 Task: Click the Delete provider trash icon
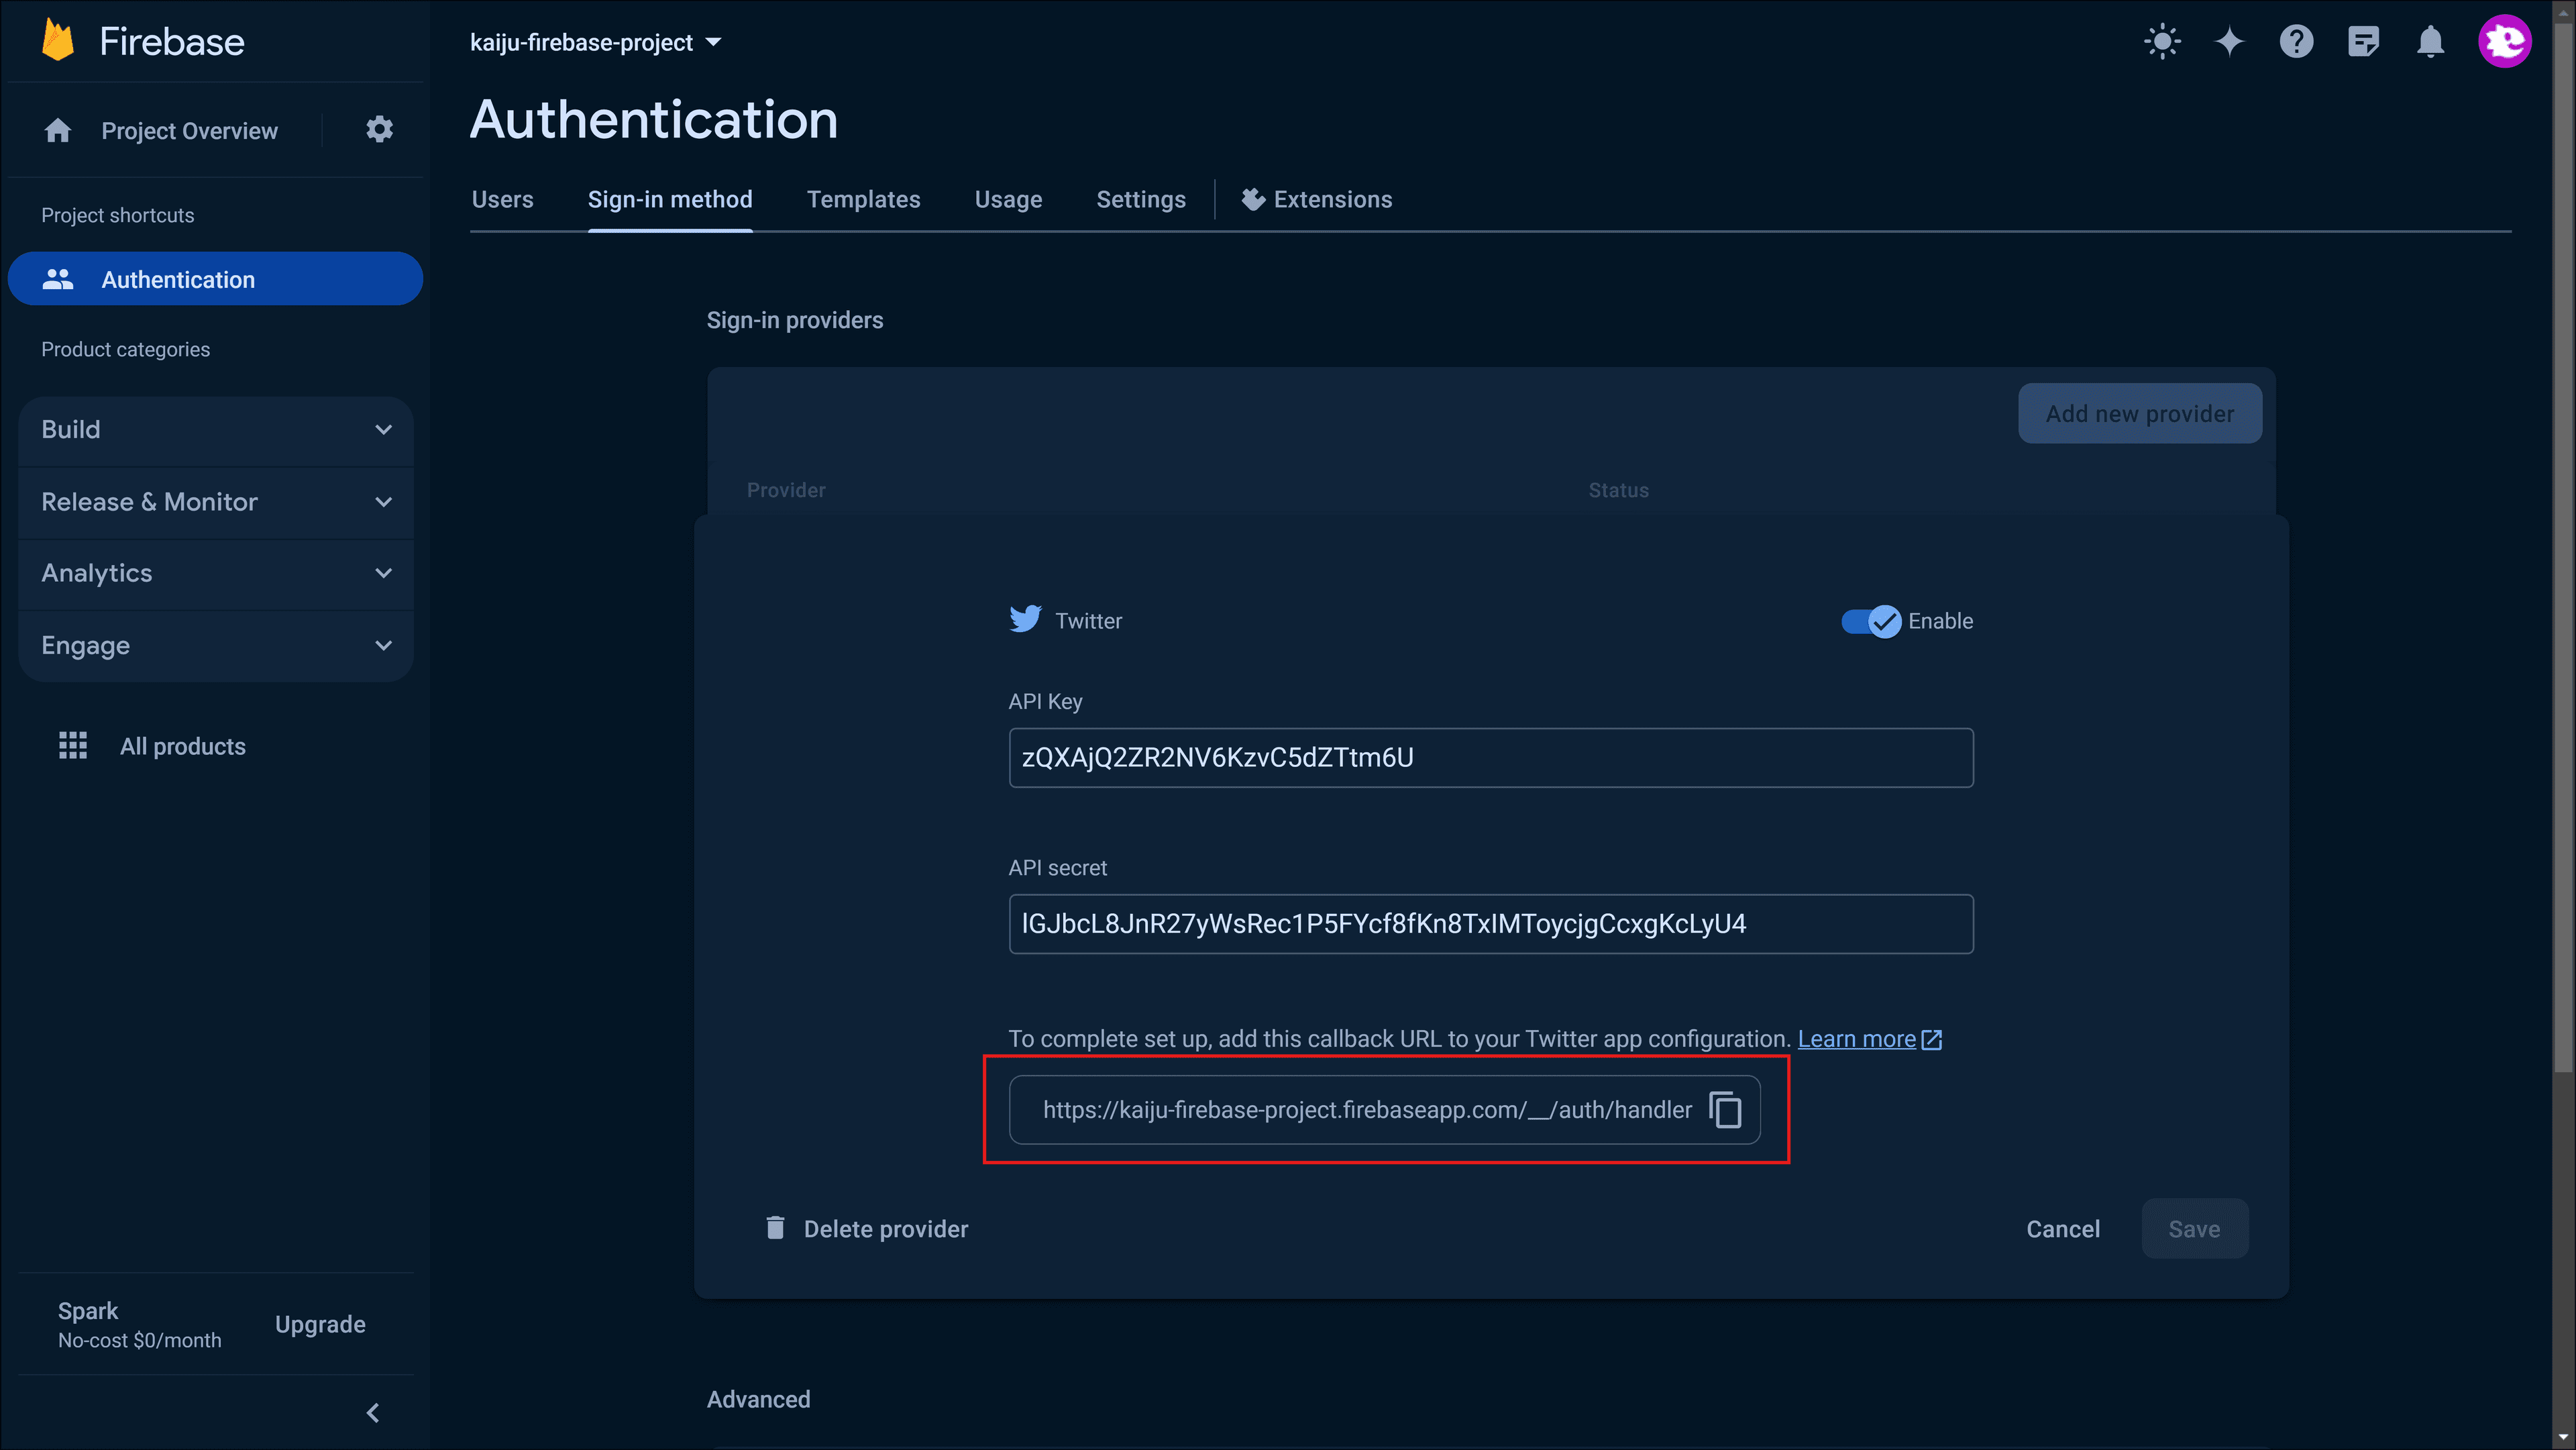click(775, 1227)
